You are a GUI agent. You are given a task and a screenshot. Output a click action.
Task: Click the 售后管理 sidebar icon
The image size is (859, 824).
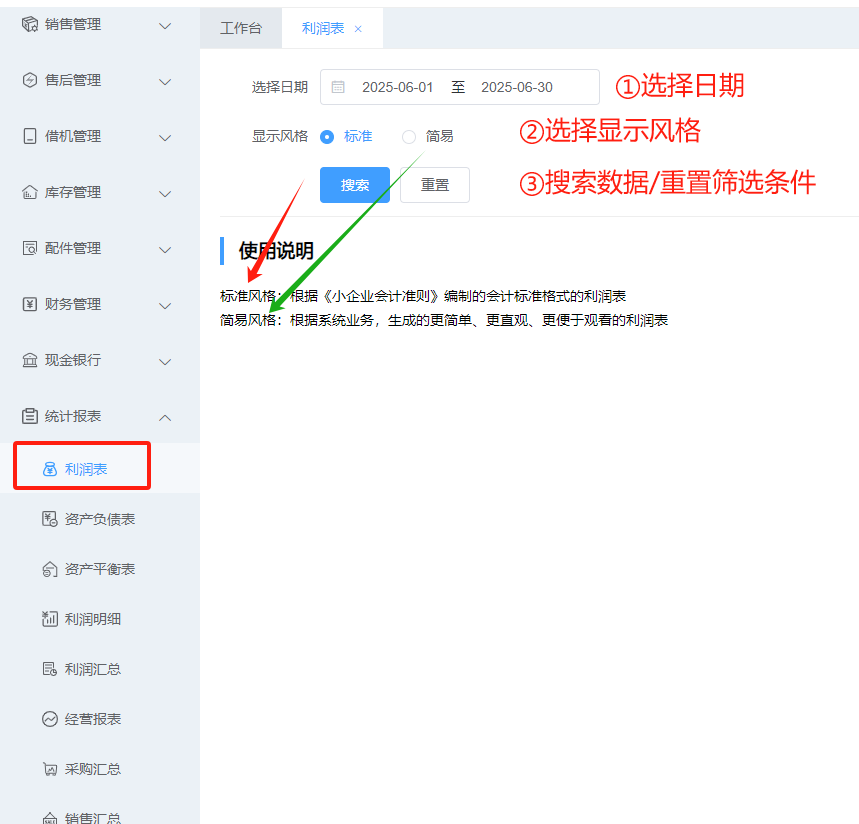[x=30, y=80]
